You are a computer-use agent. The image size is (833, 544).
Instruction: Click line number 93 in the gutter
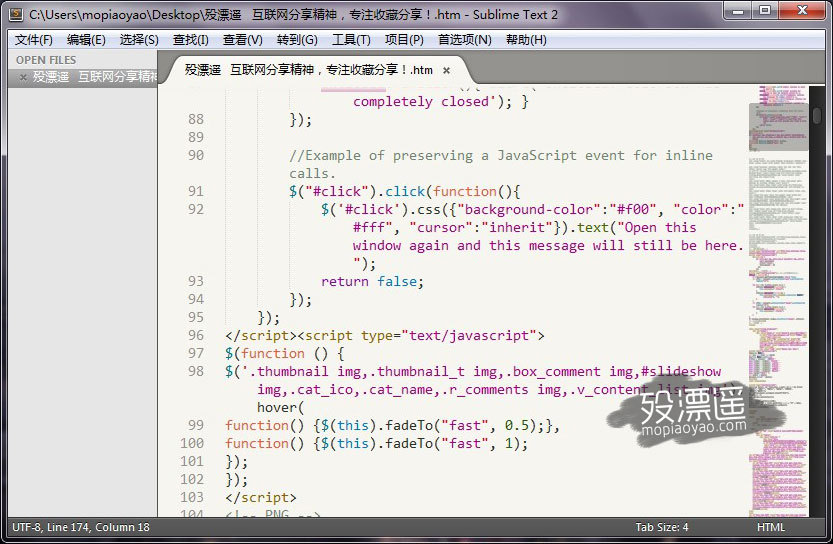click(196, 281)
